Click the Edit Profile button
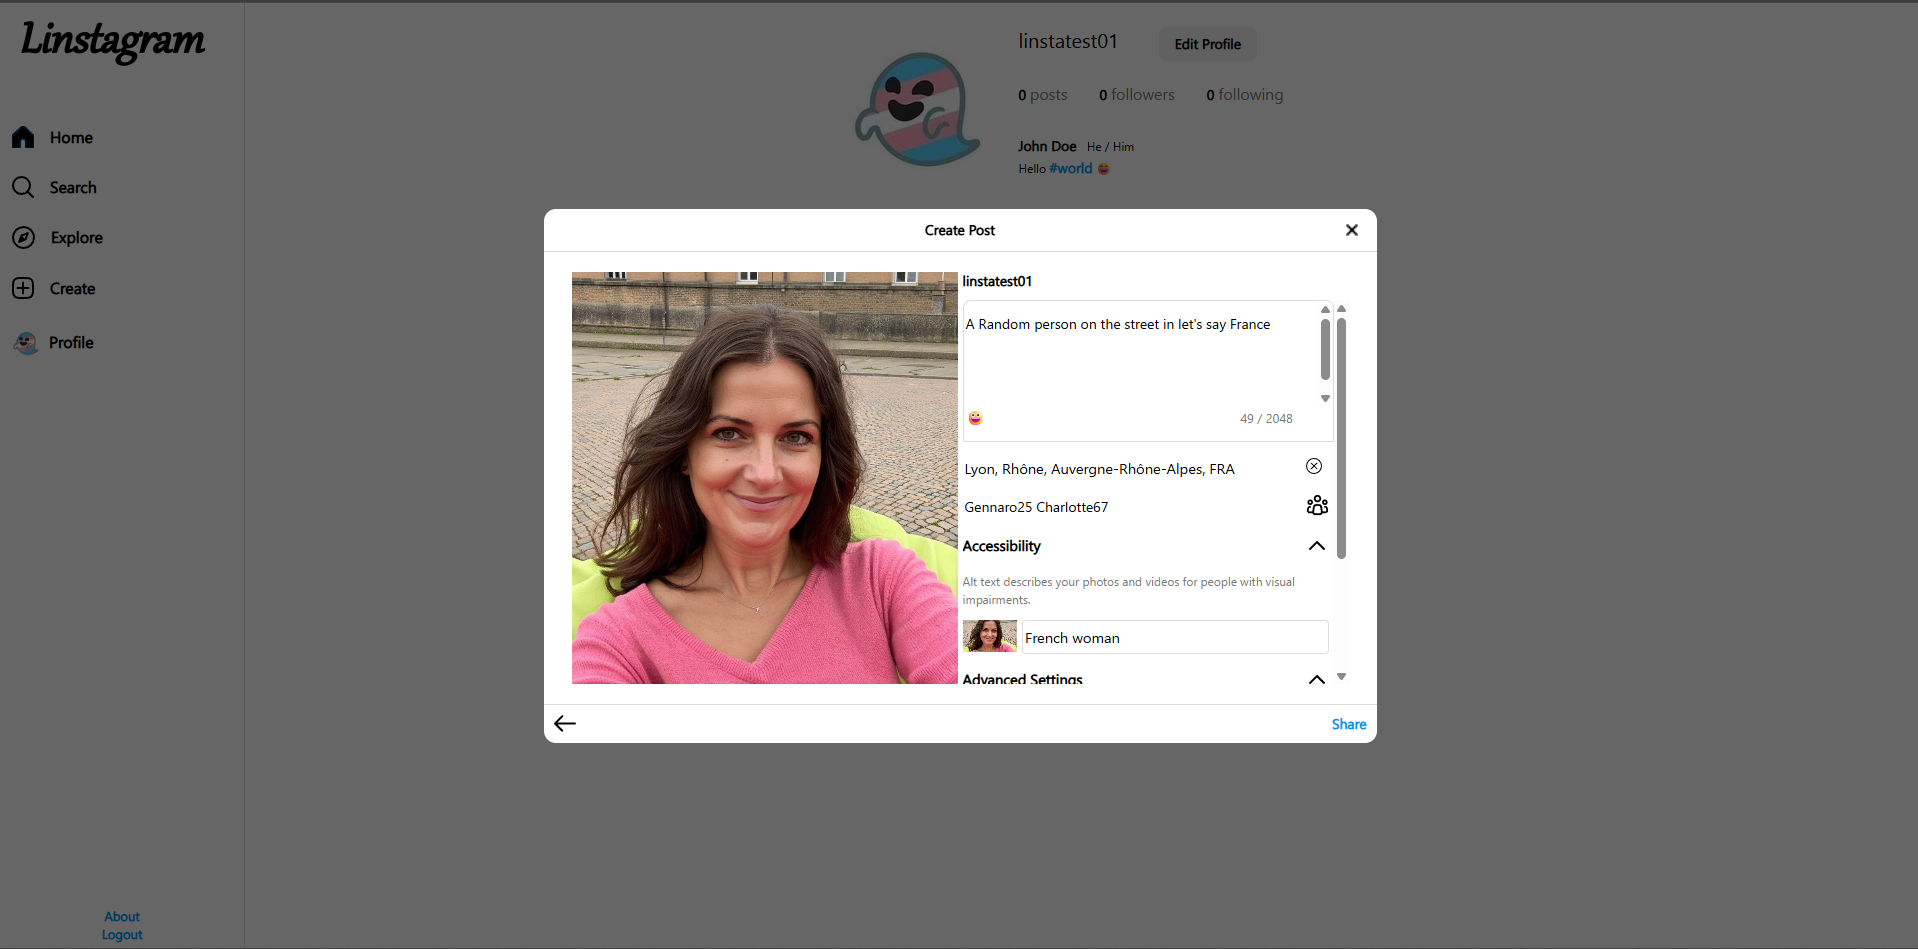Viewport: 1918px width, 949px height. coord(1207,44)
